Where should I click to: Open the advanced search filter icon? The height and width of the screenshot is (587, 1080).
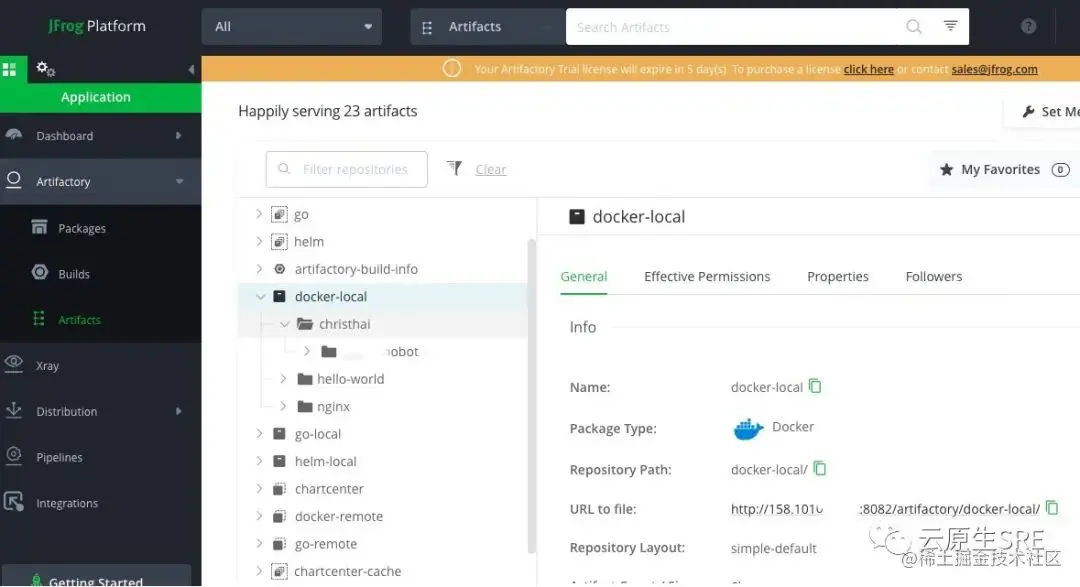coord(950,27)
